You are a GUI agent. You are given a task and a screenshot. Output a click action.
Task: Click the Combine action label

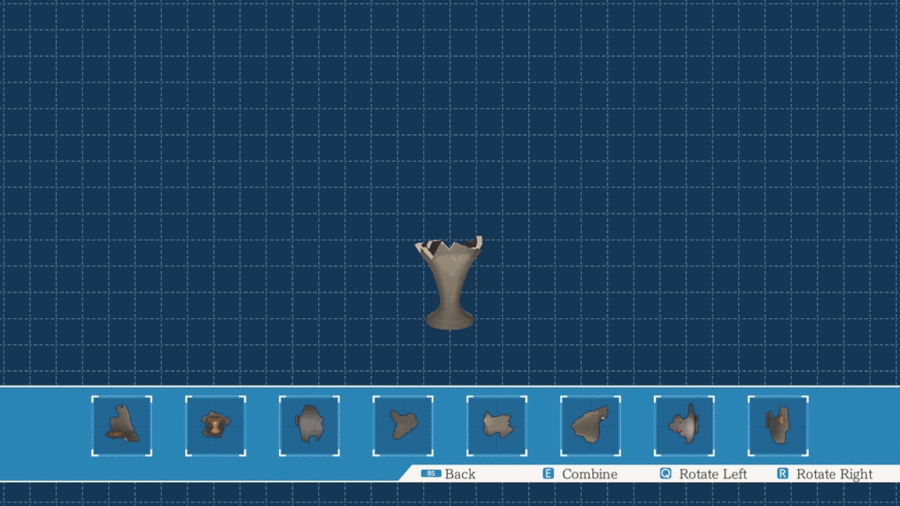pyautogui.click(x=589, y=474)
